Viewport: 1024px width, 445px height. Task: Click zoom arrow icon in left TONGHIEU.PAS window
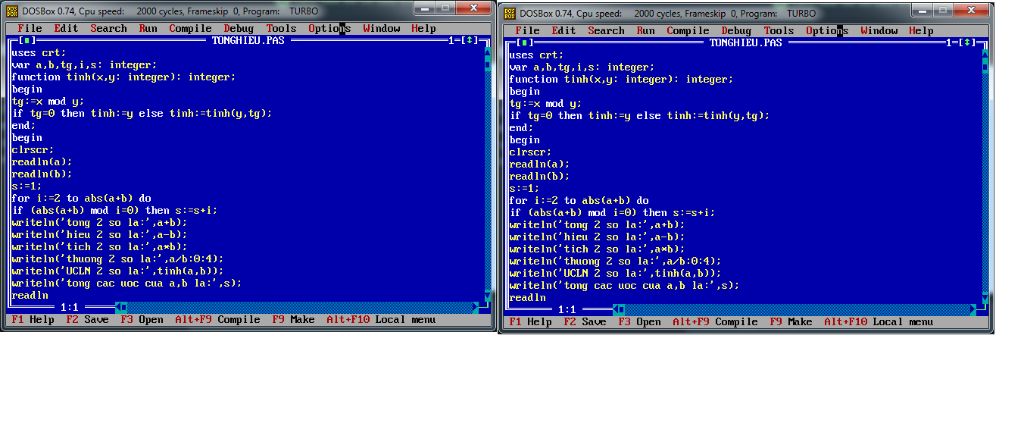469,41
